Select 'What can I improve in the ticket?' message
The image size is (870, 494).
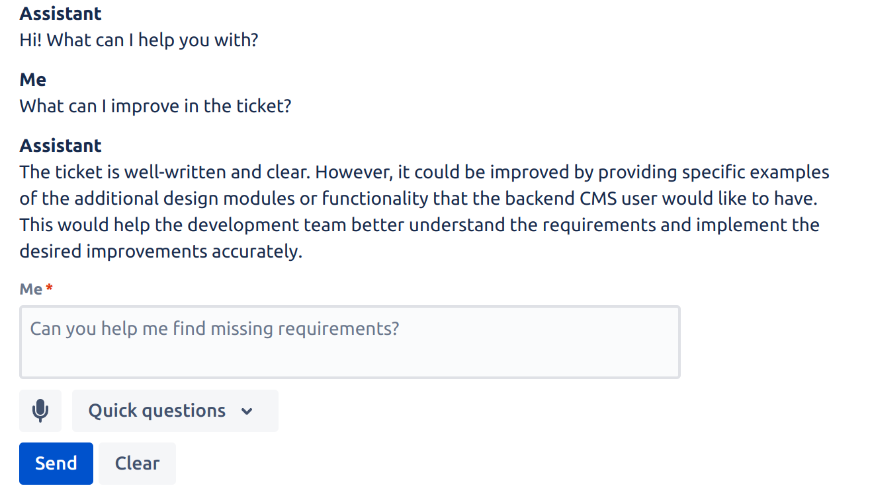[155, 106]
